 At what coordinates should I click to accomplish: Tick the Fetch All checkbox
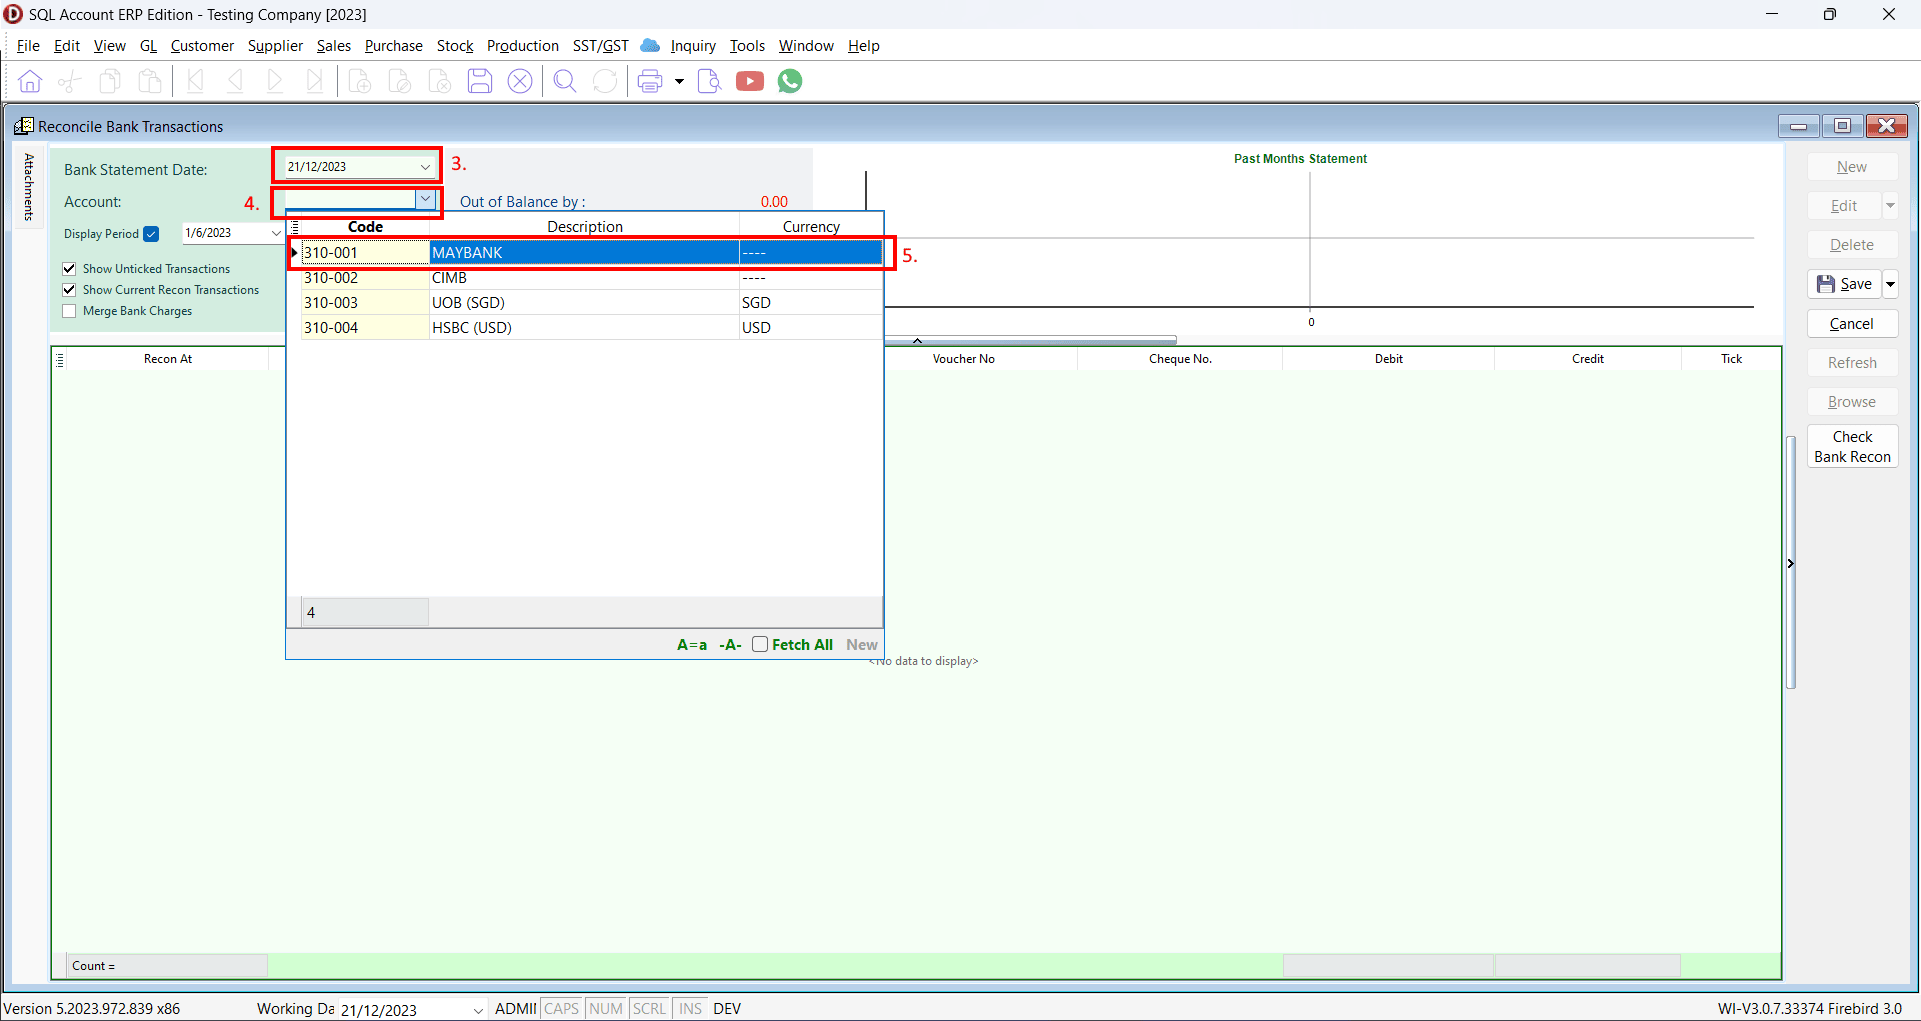(x=760, y=644)
